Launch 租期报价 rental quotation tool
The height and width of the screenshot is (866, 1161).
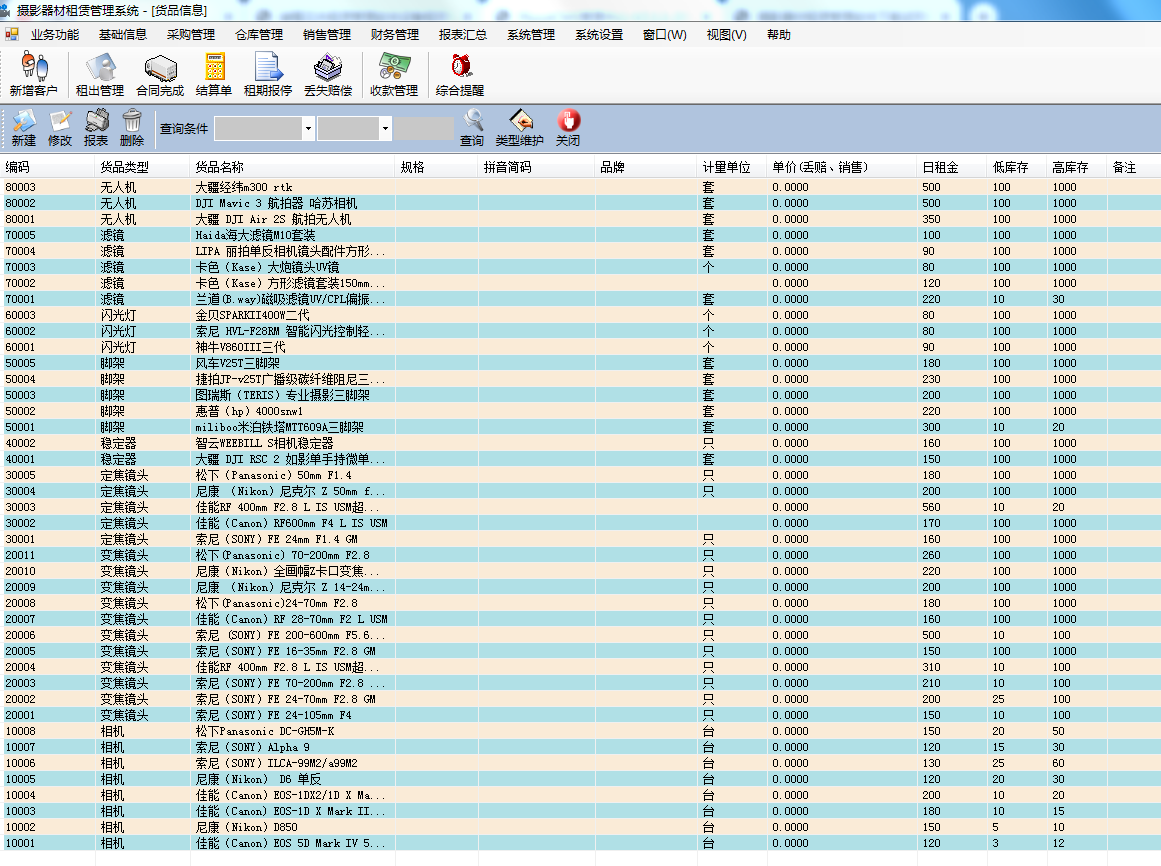(x=268, y=74)
